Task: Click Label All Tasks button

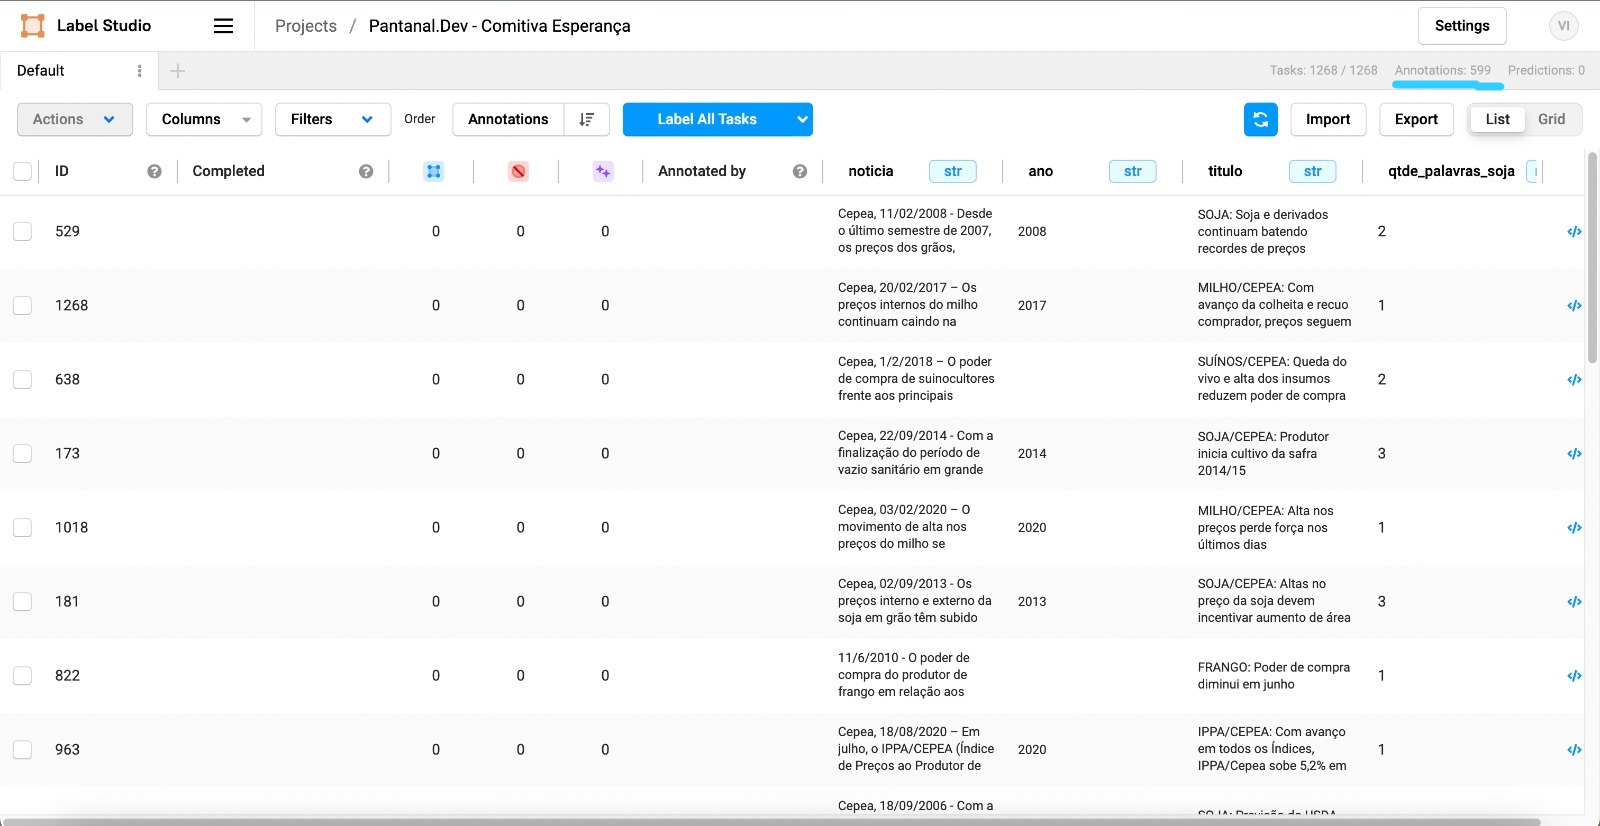Action: point(707,119)
